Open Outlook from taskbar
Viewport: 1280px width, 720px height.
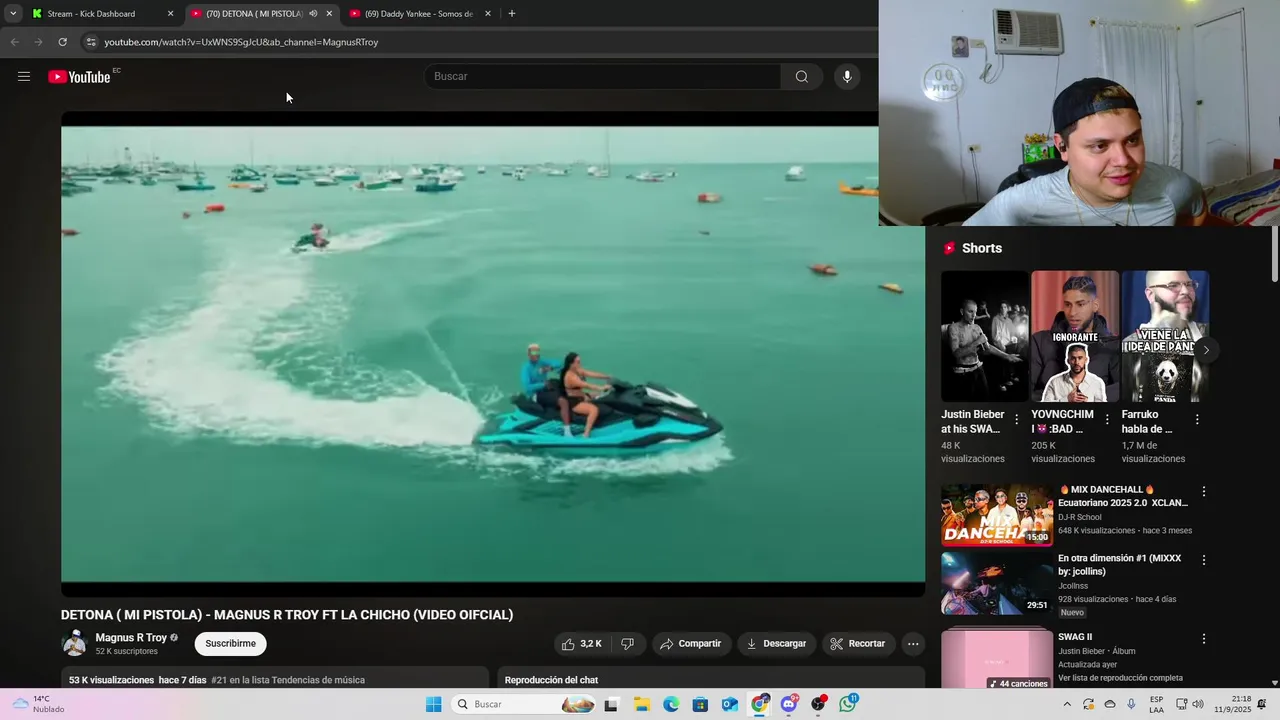click(730, 704)
